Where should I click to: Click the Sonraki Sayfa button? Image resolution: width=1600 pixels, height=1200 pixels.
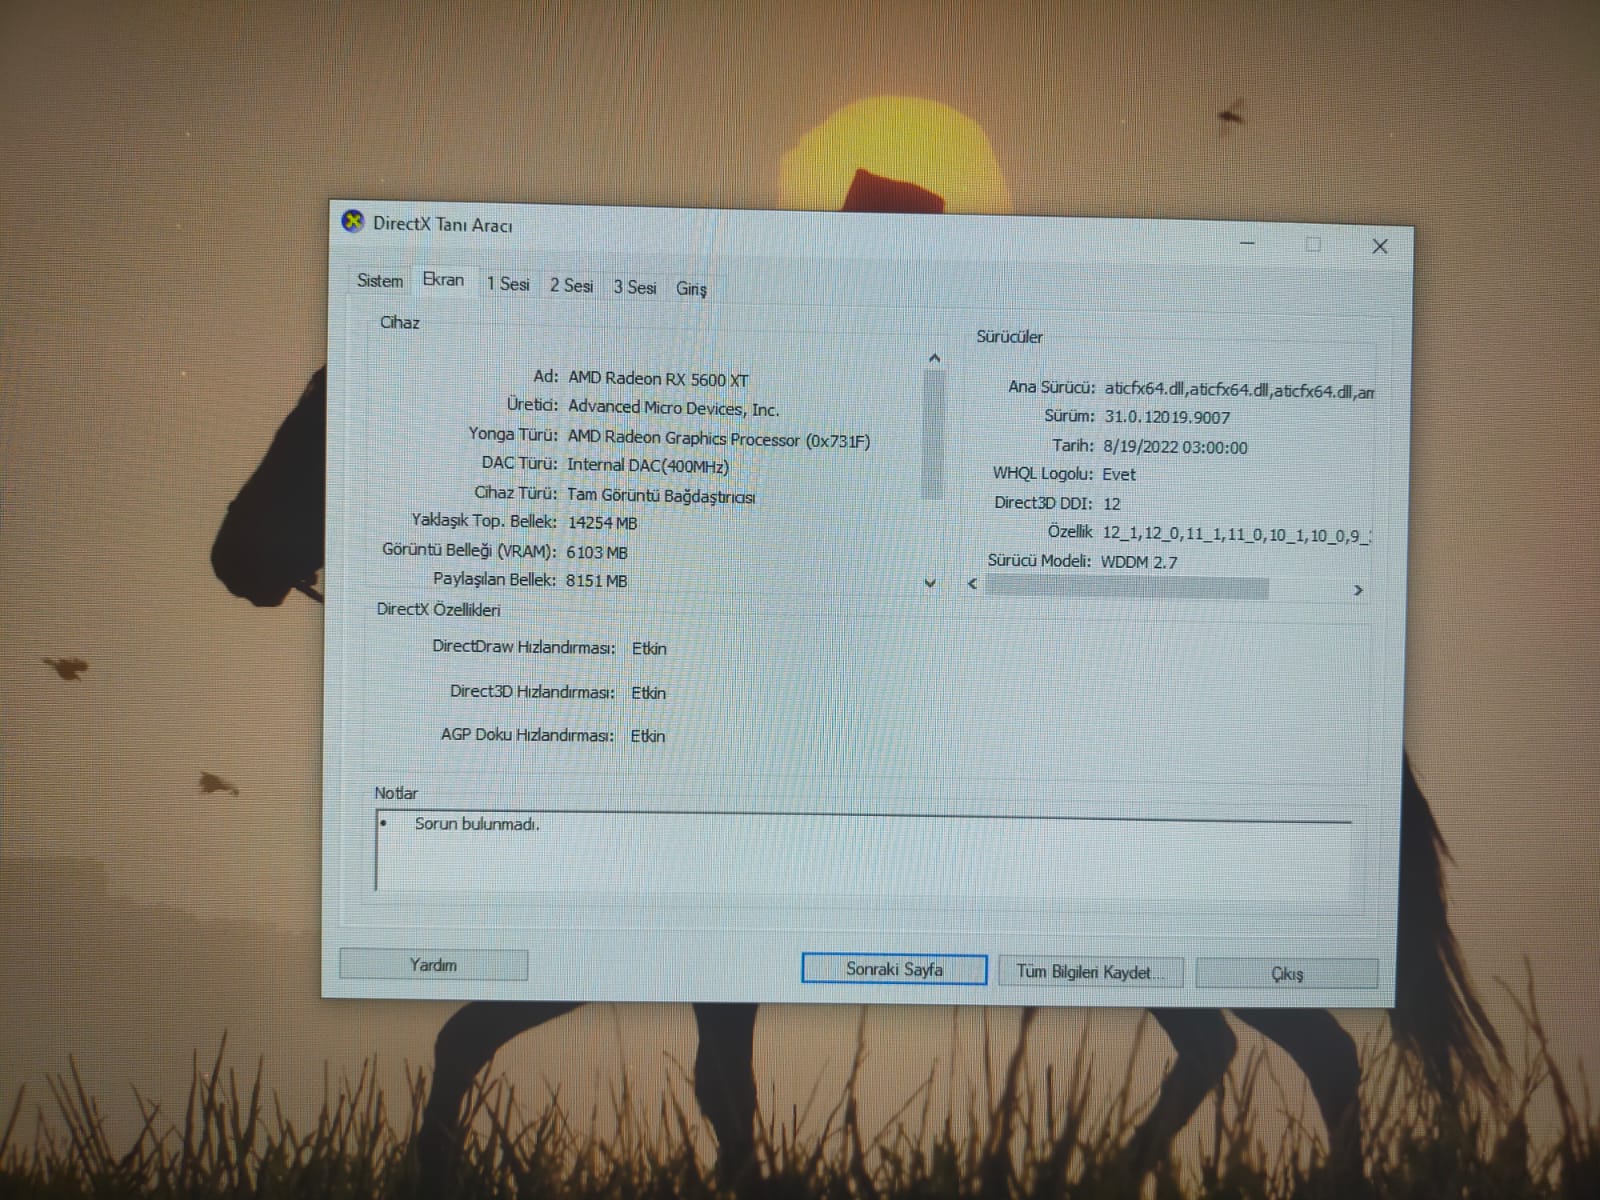[x=894, y=969]
